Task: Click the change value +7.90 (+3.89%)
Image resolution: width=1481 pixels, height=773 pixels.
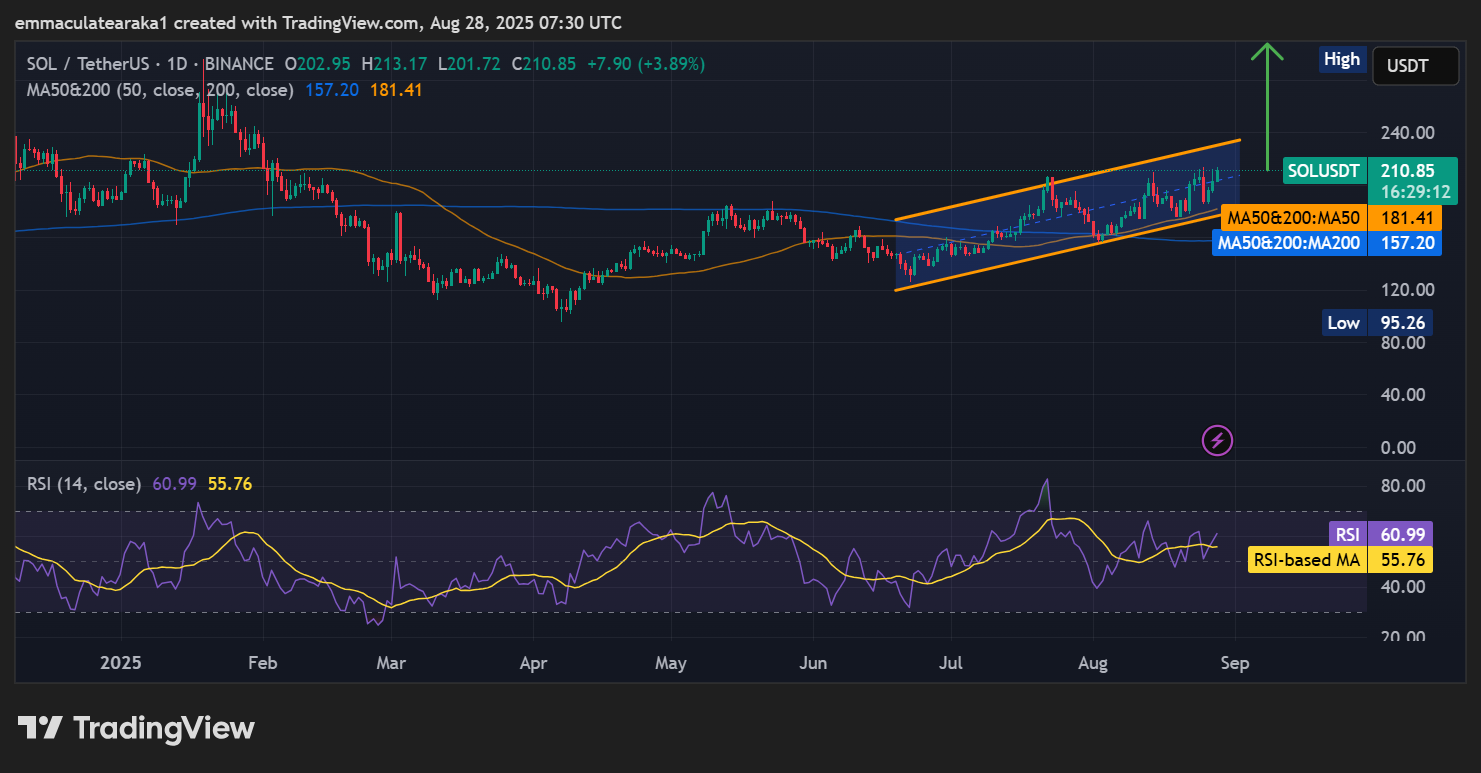Action: point(646,64)
